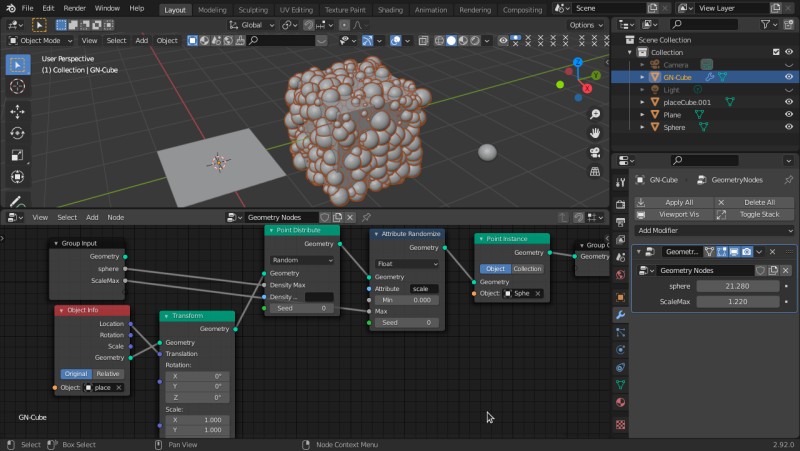Collapse the Transform node
Viewport: 800px width, 451px height.
click(x=166, y=316)
